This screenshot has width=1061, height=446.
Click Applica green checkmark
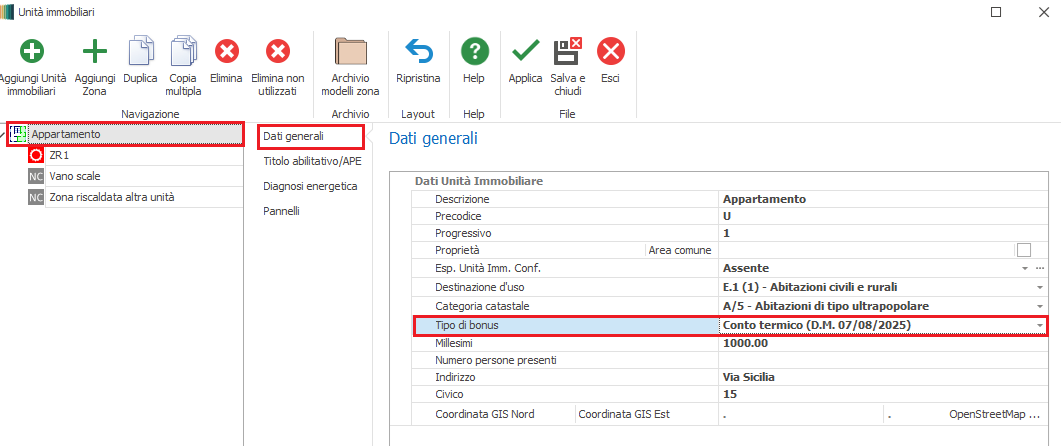coord(525,52)
